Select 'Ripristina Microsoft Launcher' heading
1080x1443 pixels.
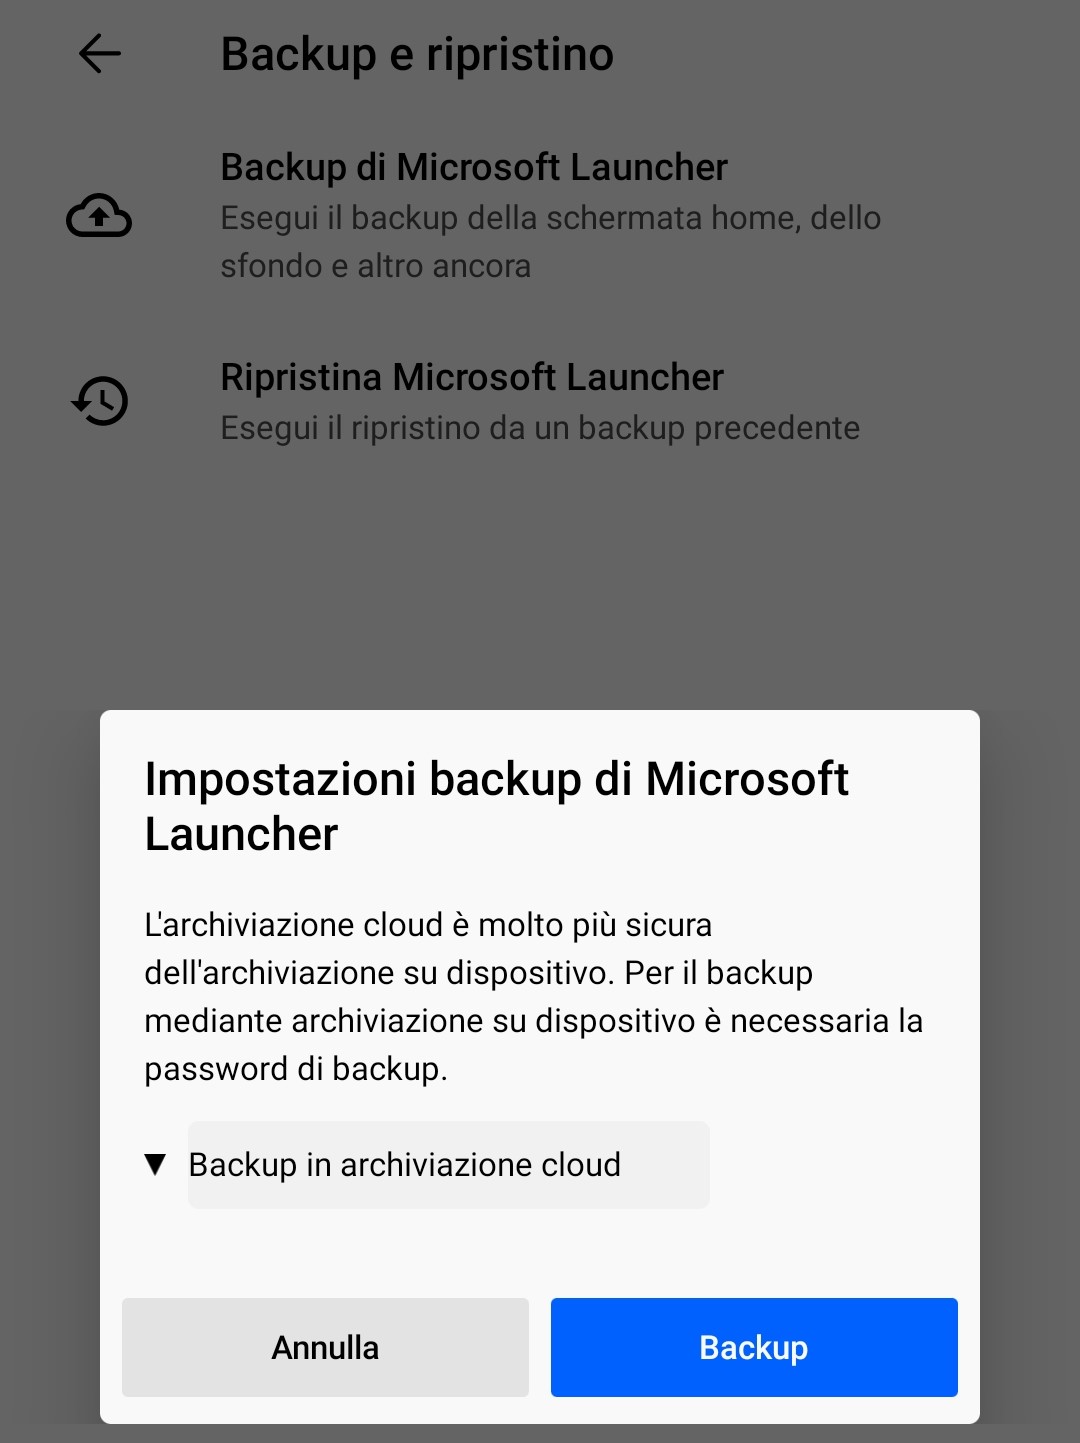(472, 377)
